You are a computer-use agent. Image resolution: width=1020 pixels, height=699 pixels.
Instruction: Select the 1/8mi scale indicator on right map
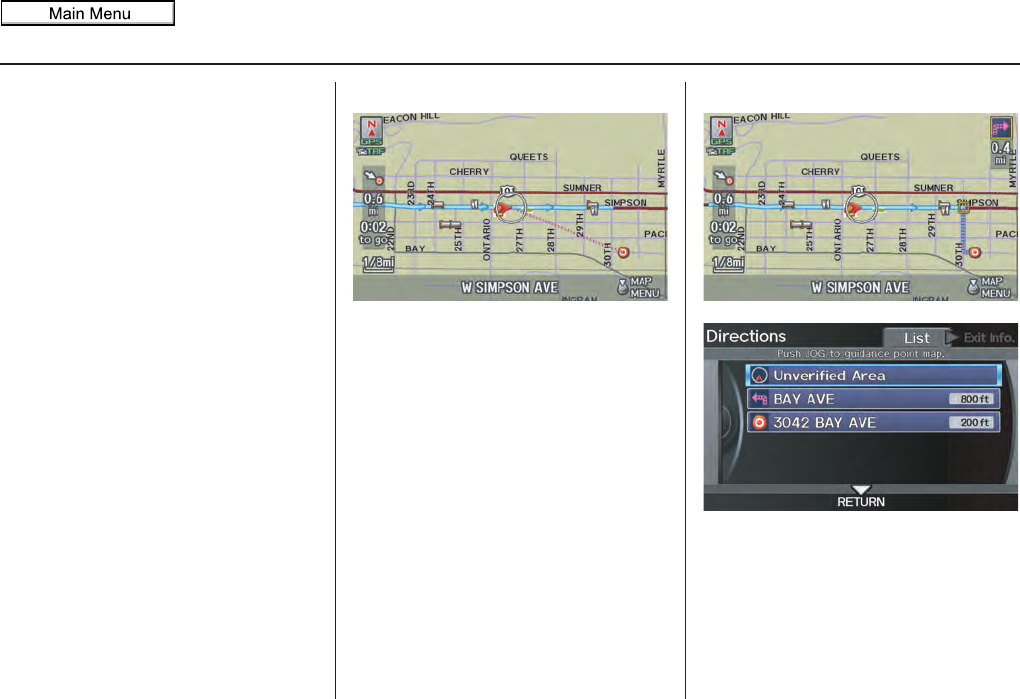(729, 263)
